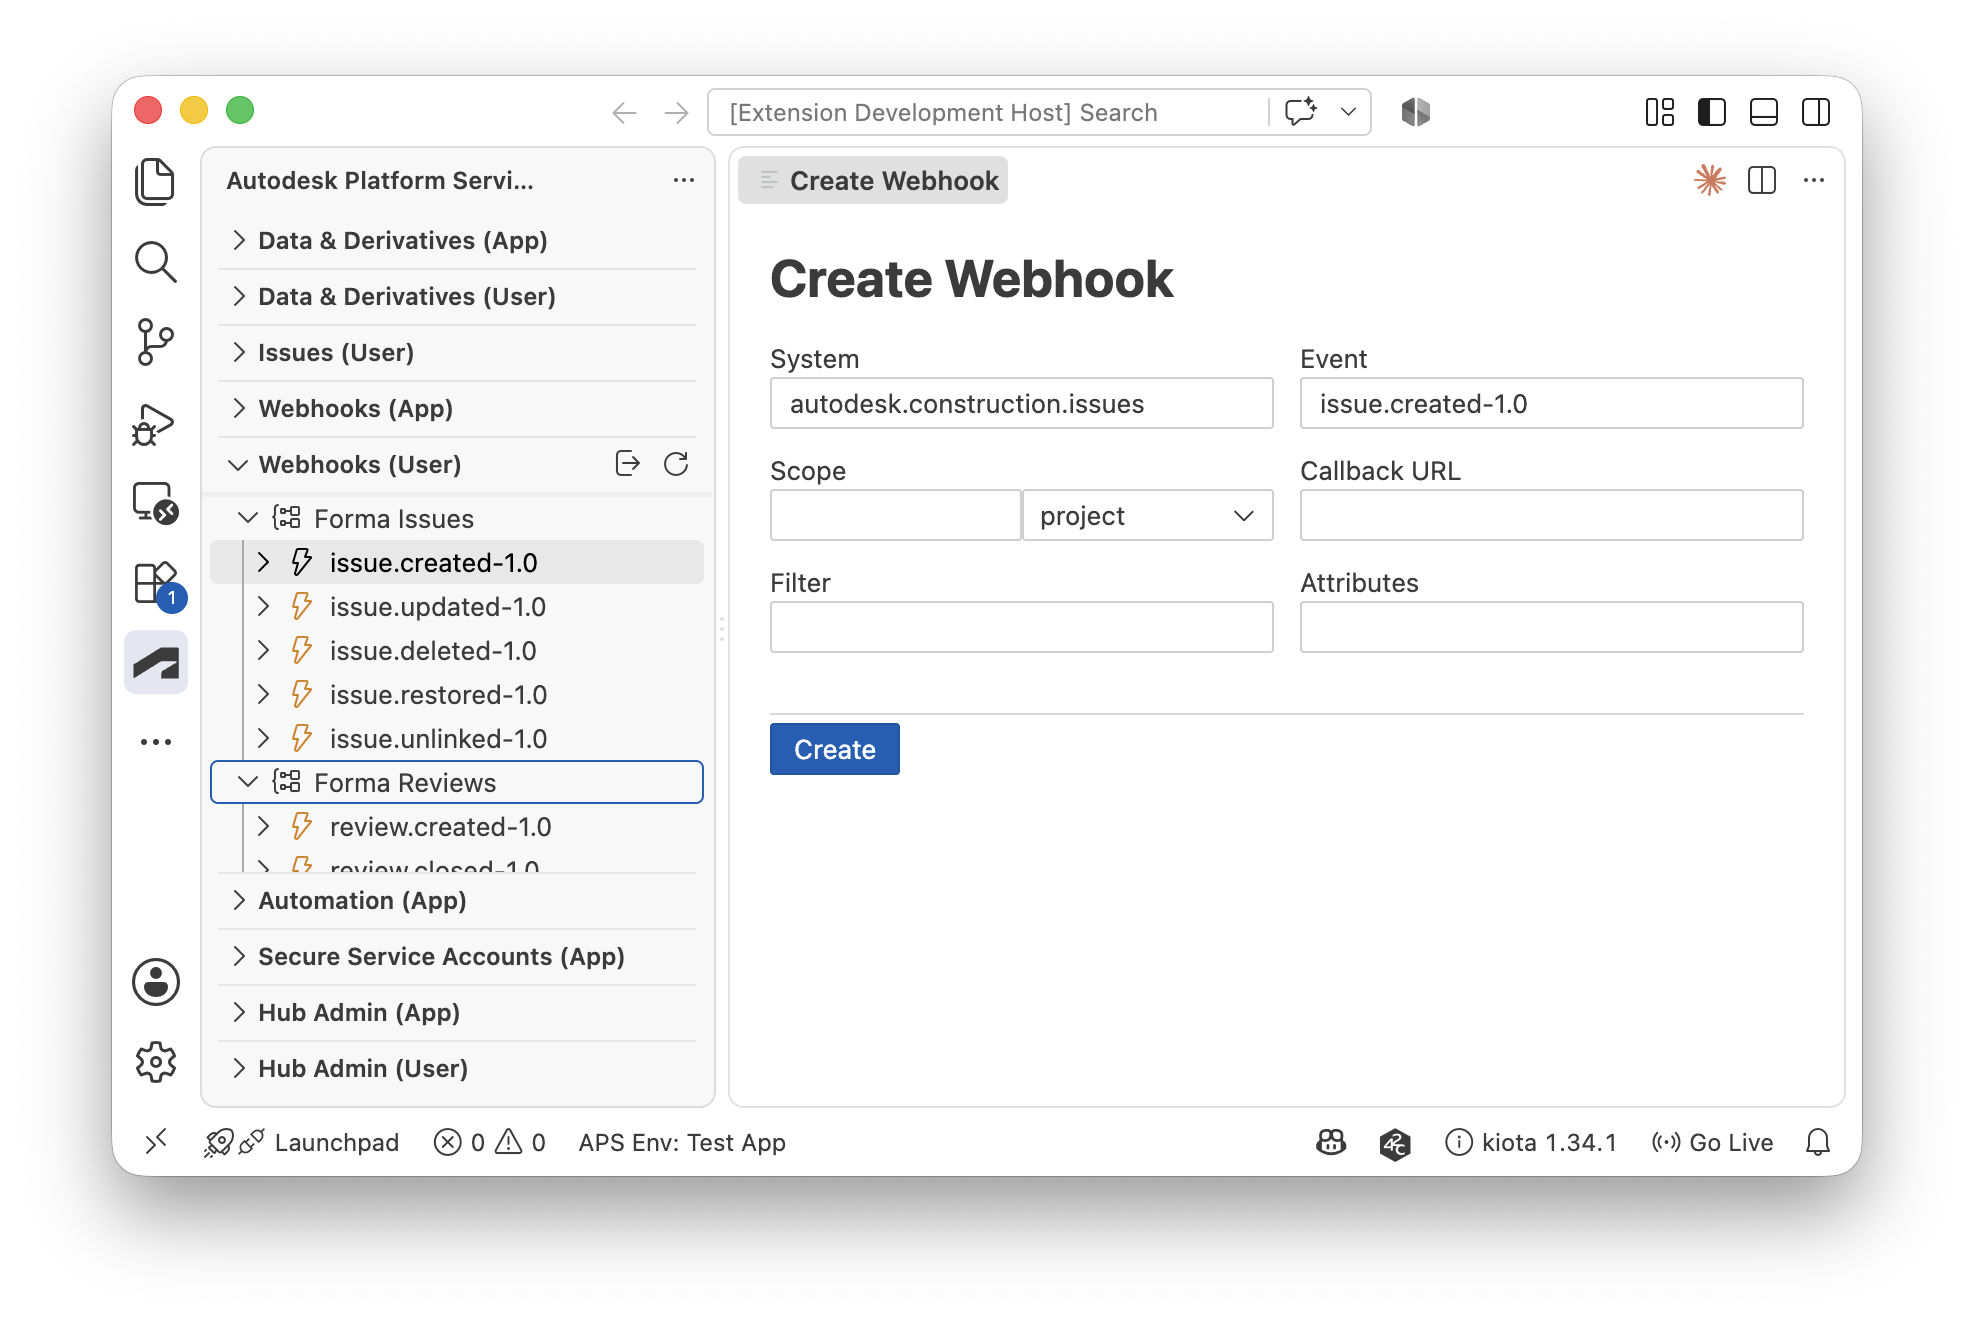Screen dimensions: 1974x1324
Task: Open the Explorer view in activity bar
Action: tap(155, 182)
